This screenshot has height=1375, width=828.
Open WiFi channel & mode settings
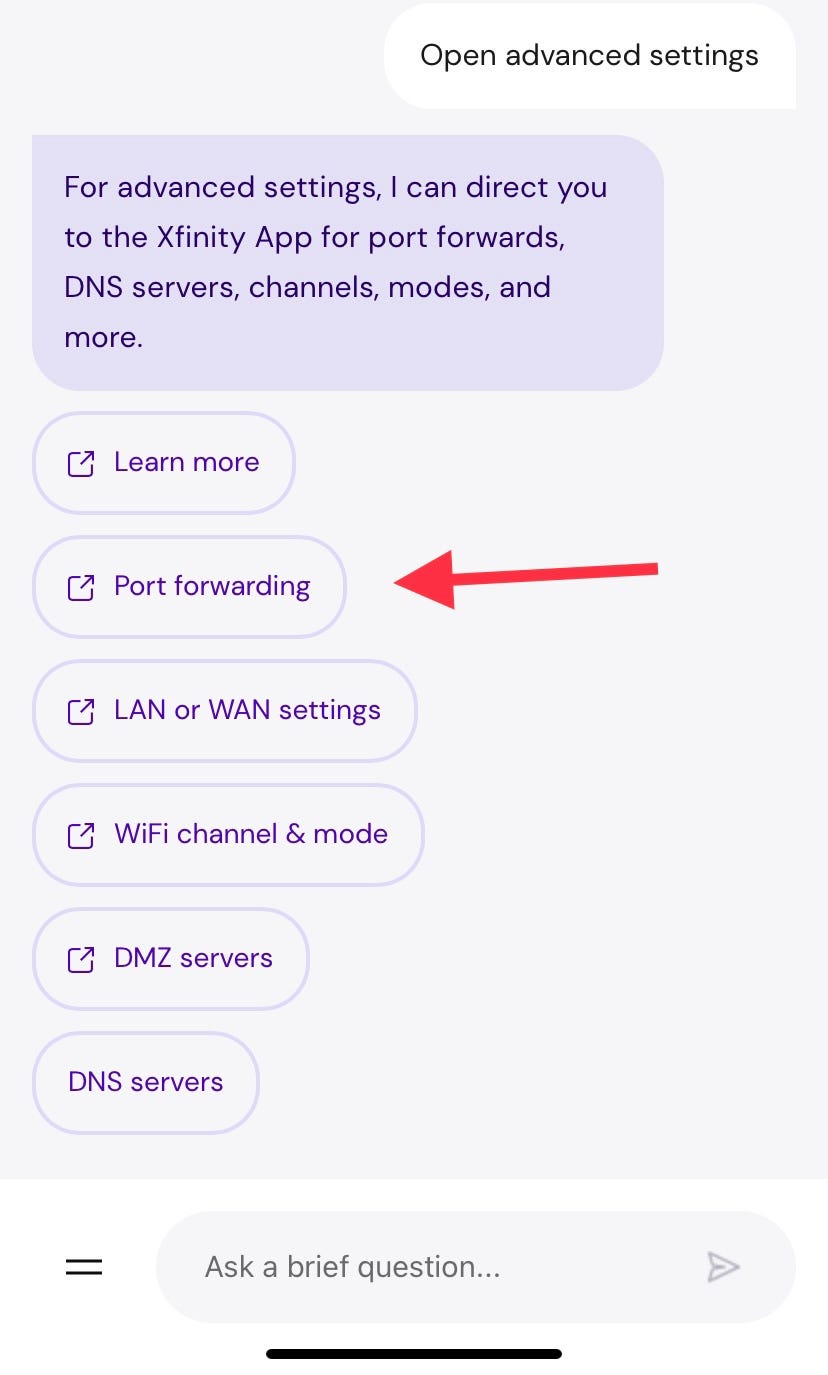(x=228, y=835)
